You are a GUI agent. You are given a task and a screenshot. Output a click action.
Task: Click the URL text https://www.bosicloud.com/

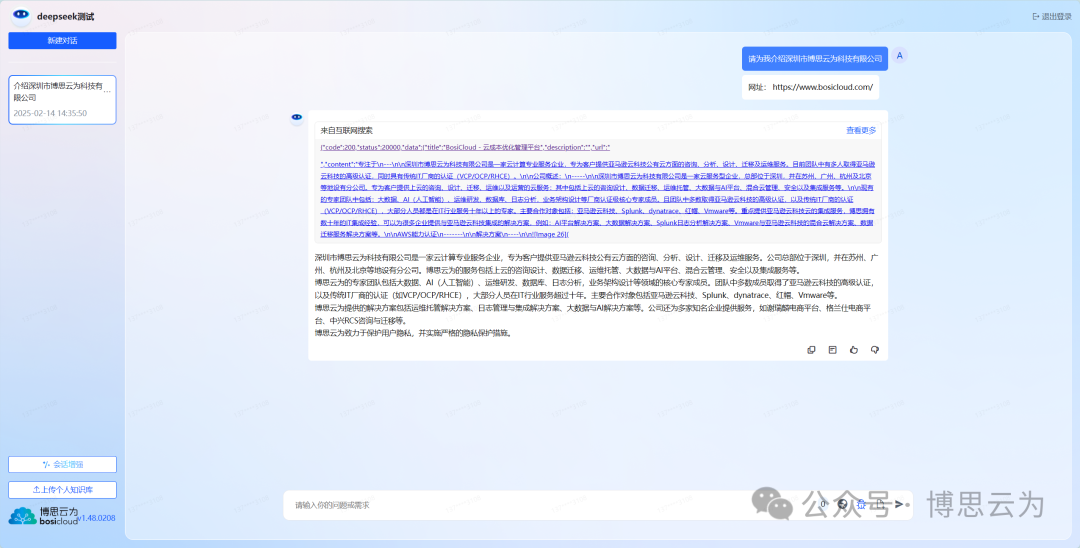coord(822,87)
